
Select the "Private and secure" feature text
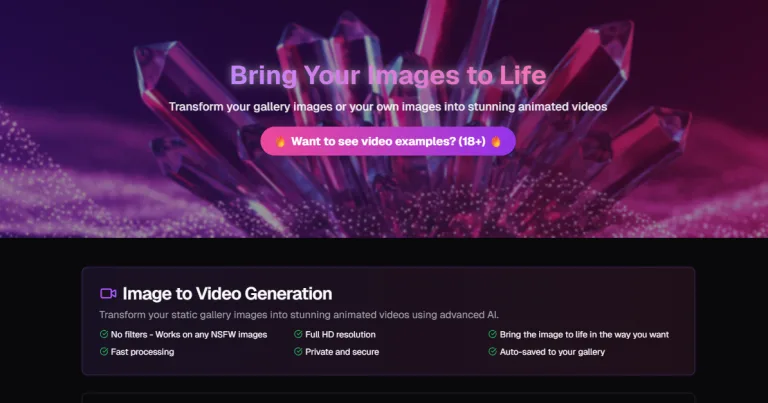343,352
